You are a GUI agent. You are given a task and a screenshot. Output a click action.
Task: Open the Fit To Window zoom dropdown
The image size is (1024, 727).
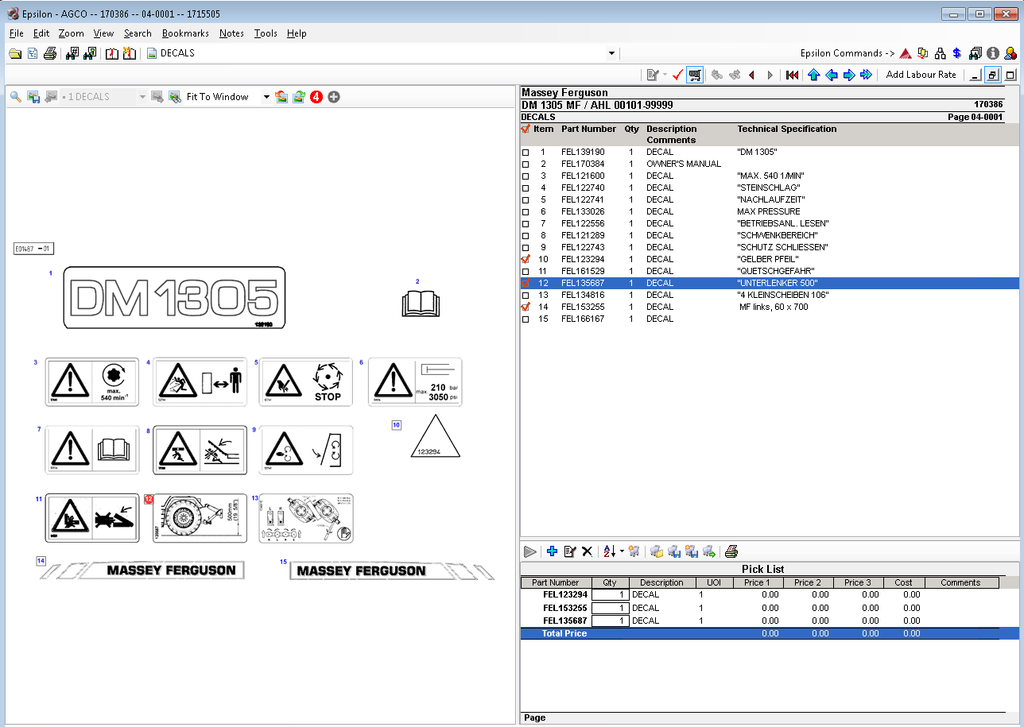click(x=266, y=97)
